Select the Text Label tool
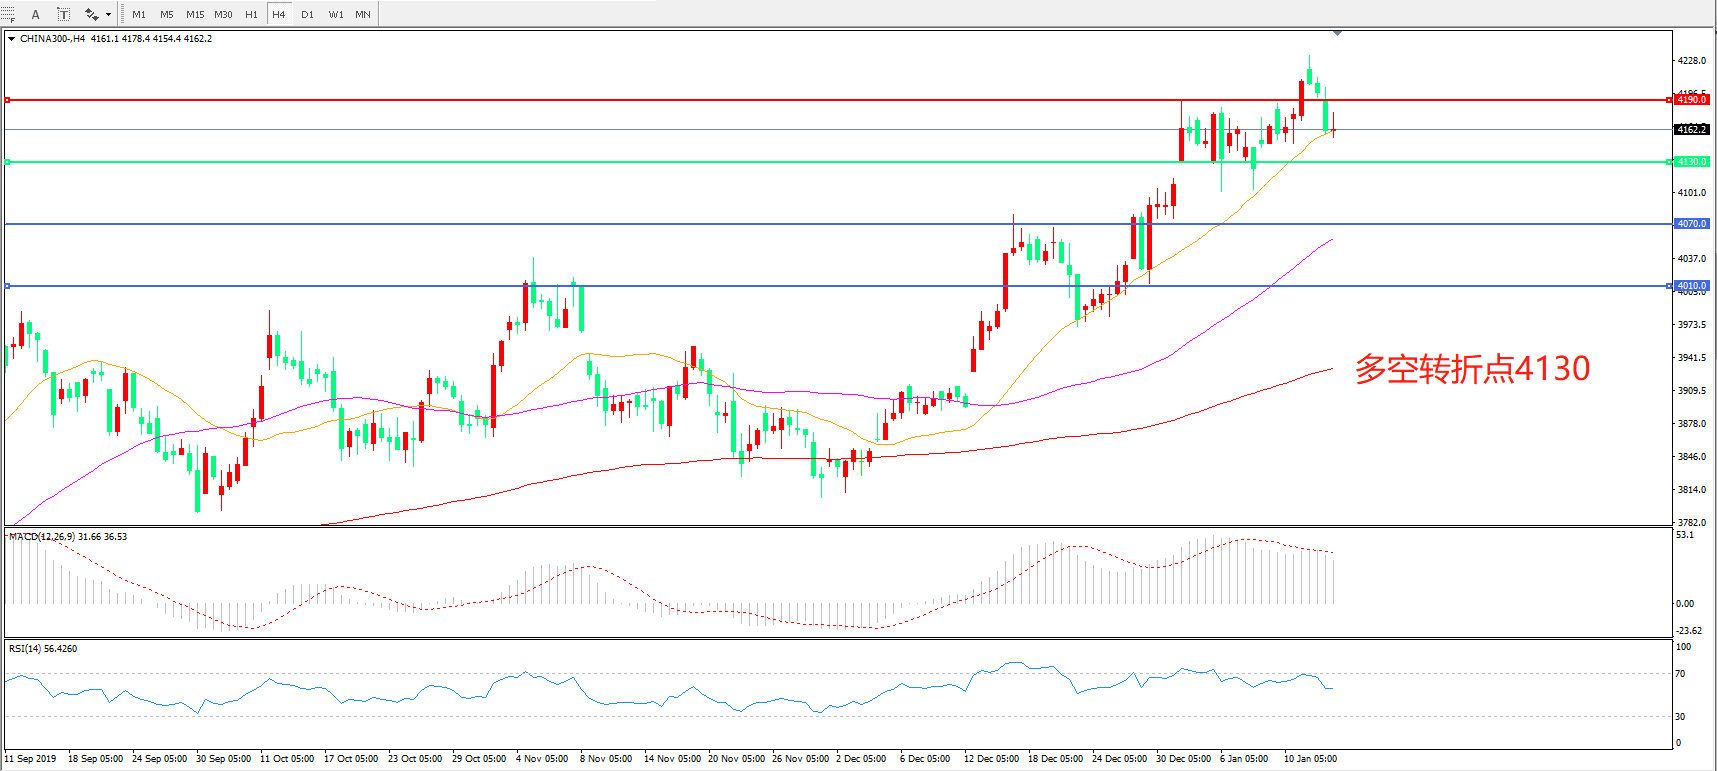This screenshot has width=1717, height=771. point(63,14)
